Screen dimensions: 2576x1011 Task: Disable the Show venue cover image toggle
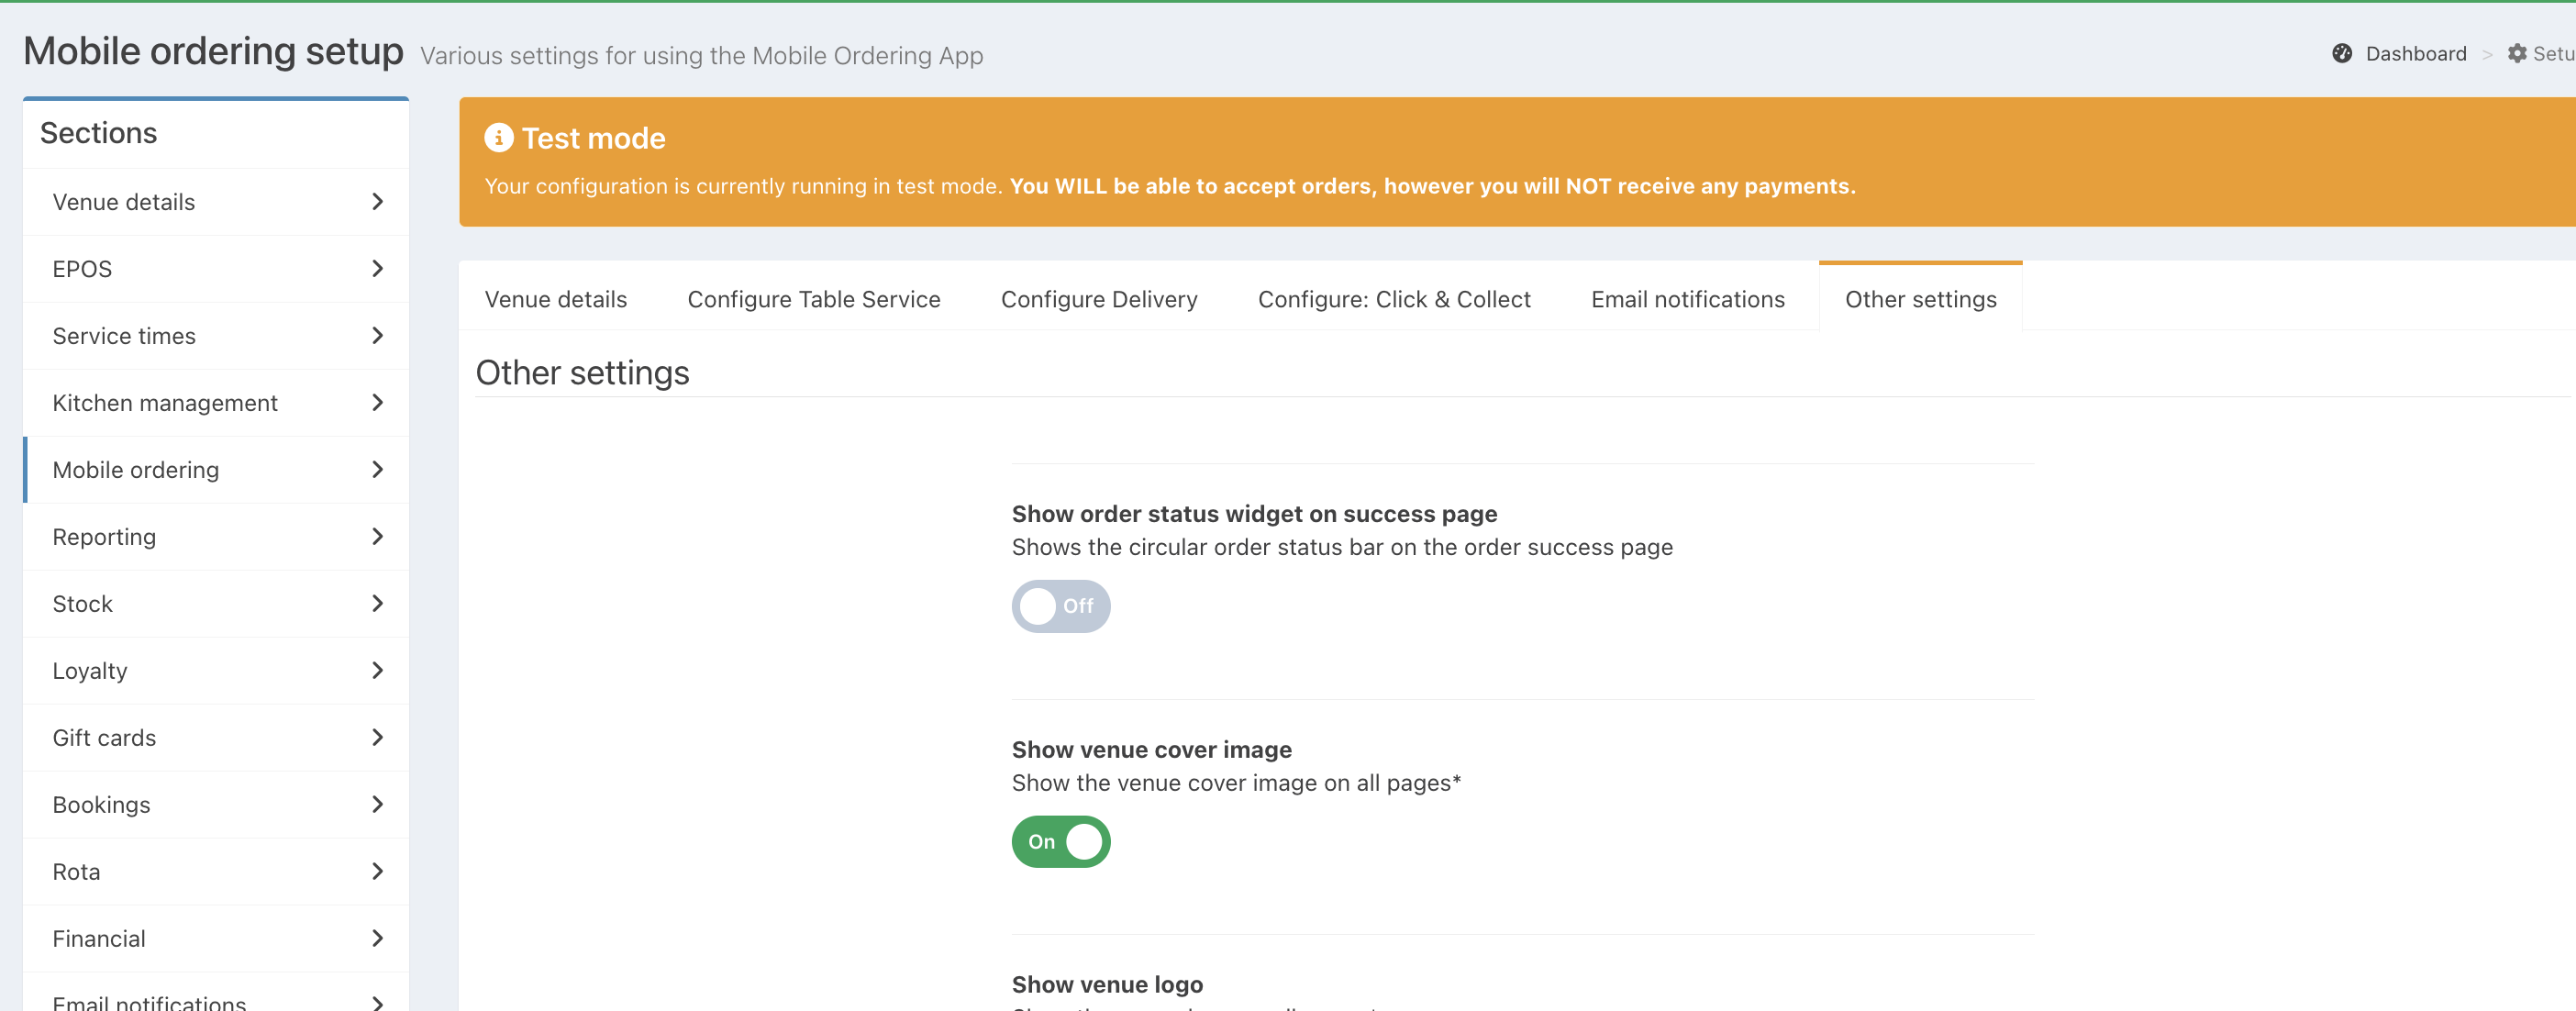[1060, 842]
